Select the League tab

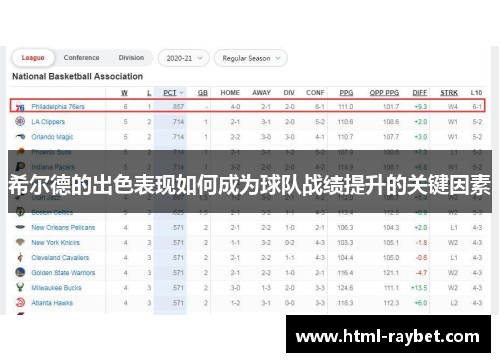tap(33, 58)
